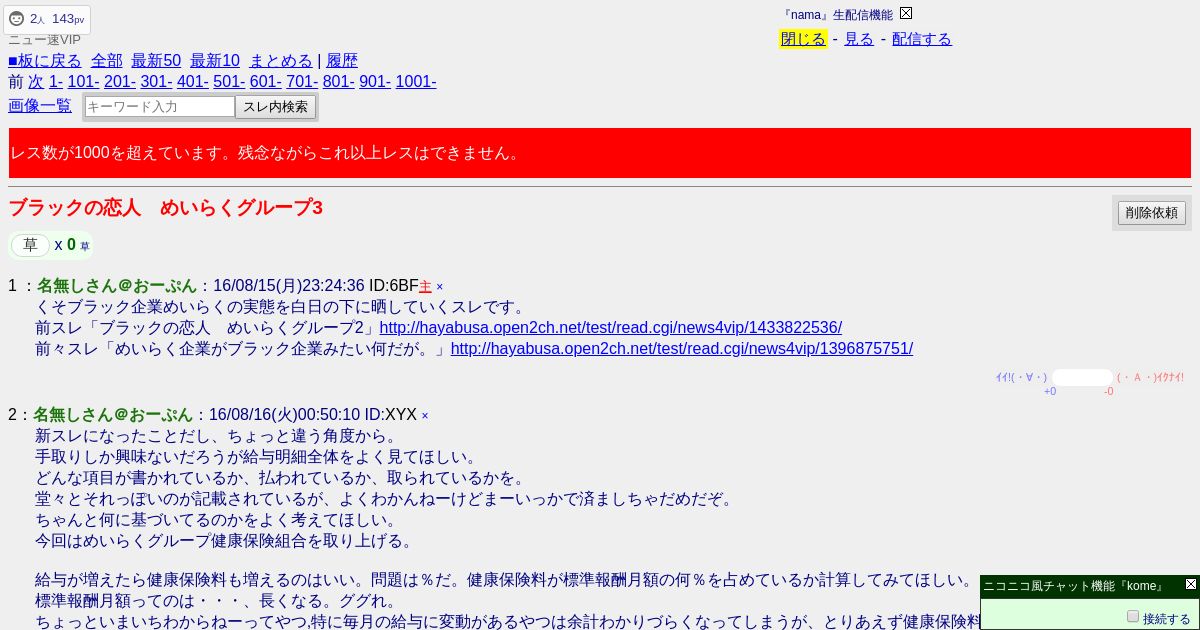
Task: Open the previous thread link ending 1433822536
Action: coord(611,328)
